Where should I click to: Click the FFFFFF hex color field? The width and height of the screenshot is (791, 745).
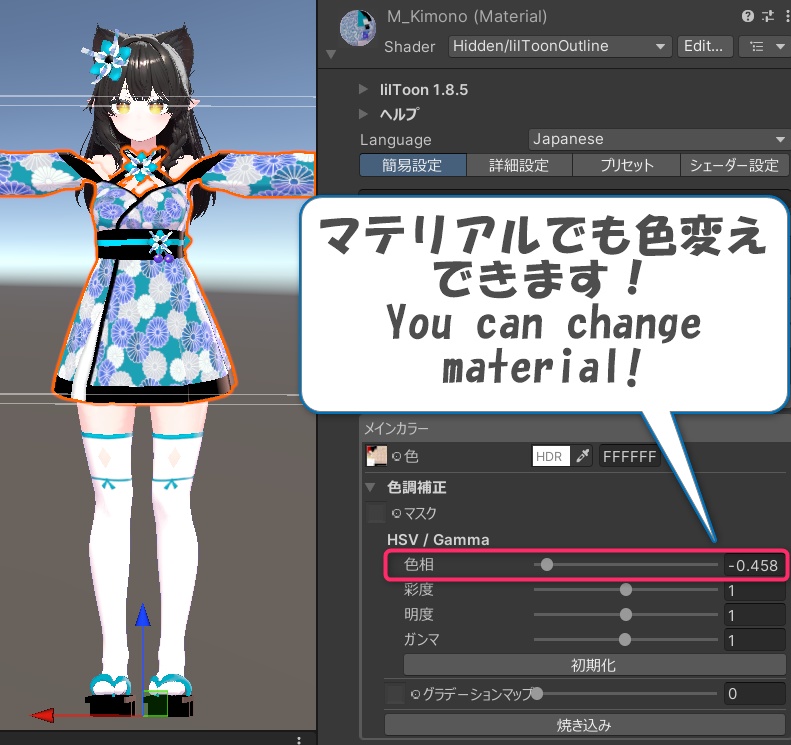tap(630, 456)
